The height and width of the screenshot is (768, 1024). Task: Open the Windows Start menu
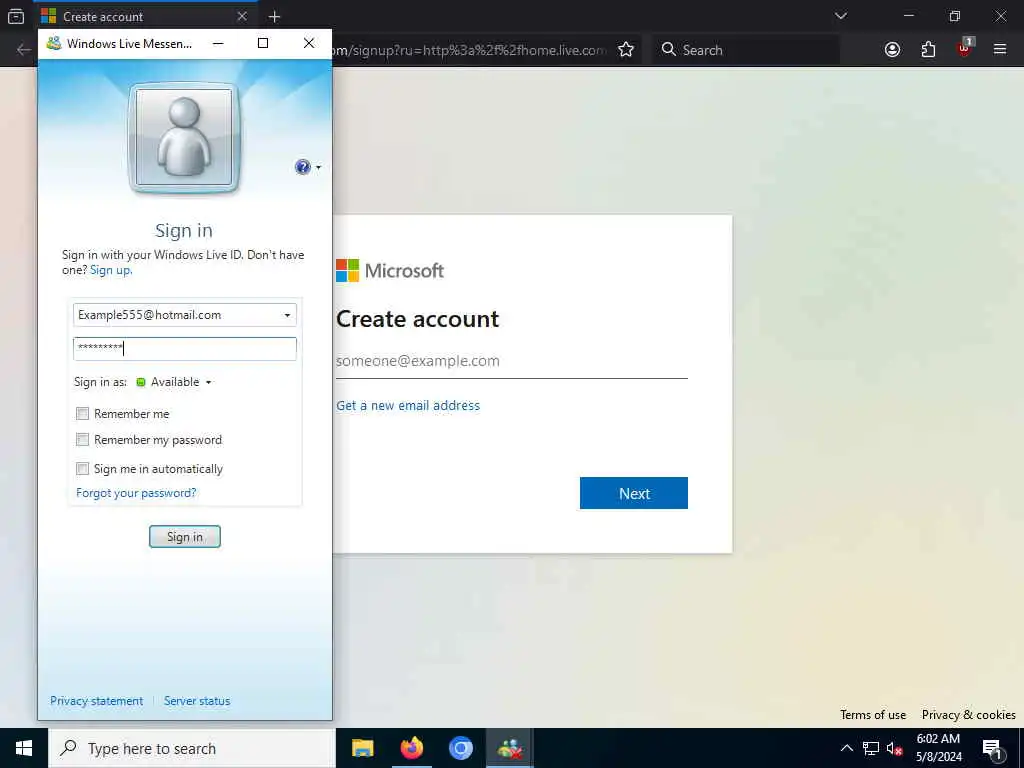[x=24, y=748]
